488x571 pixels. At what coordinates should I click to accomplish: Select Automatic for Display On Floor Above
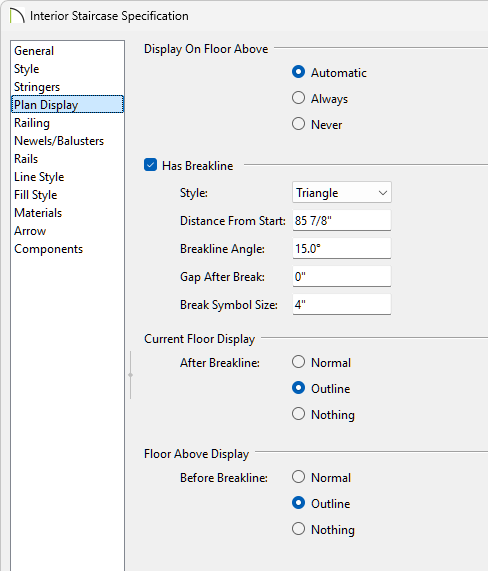pyautogui.click(x=298, y=72)
